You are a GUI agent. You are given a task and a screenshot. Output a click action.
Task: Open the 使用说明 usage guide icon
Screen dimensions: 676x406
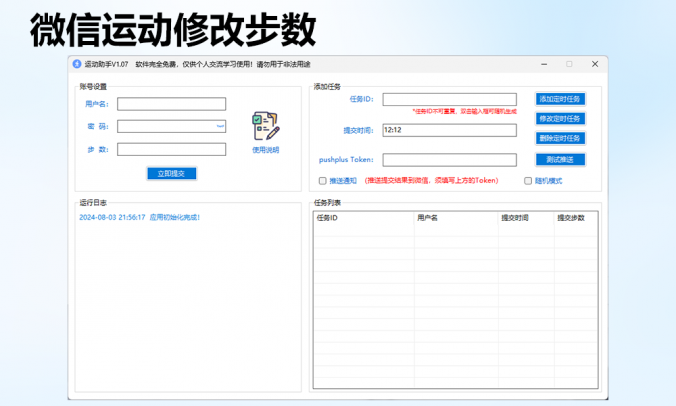tap(266, 126)
